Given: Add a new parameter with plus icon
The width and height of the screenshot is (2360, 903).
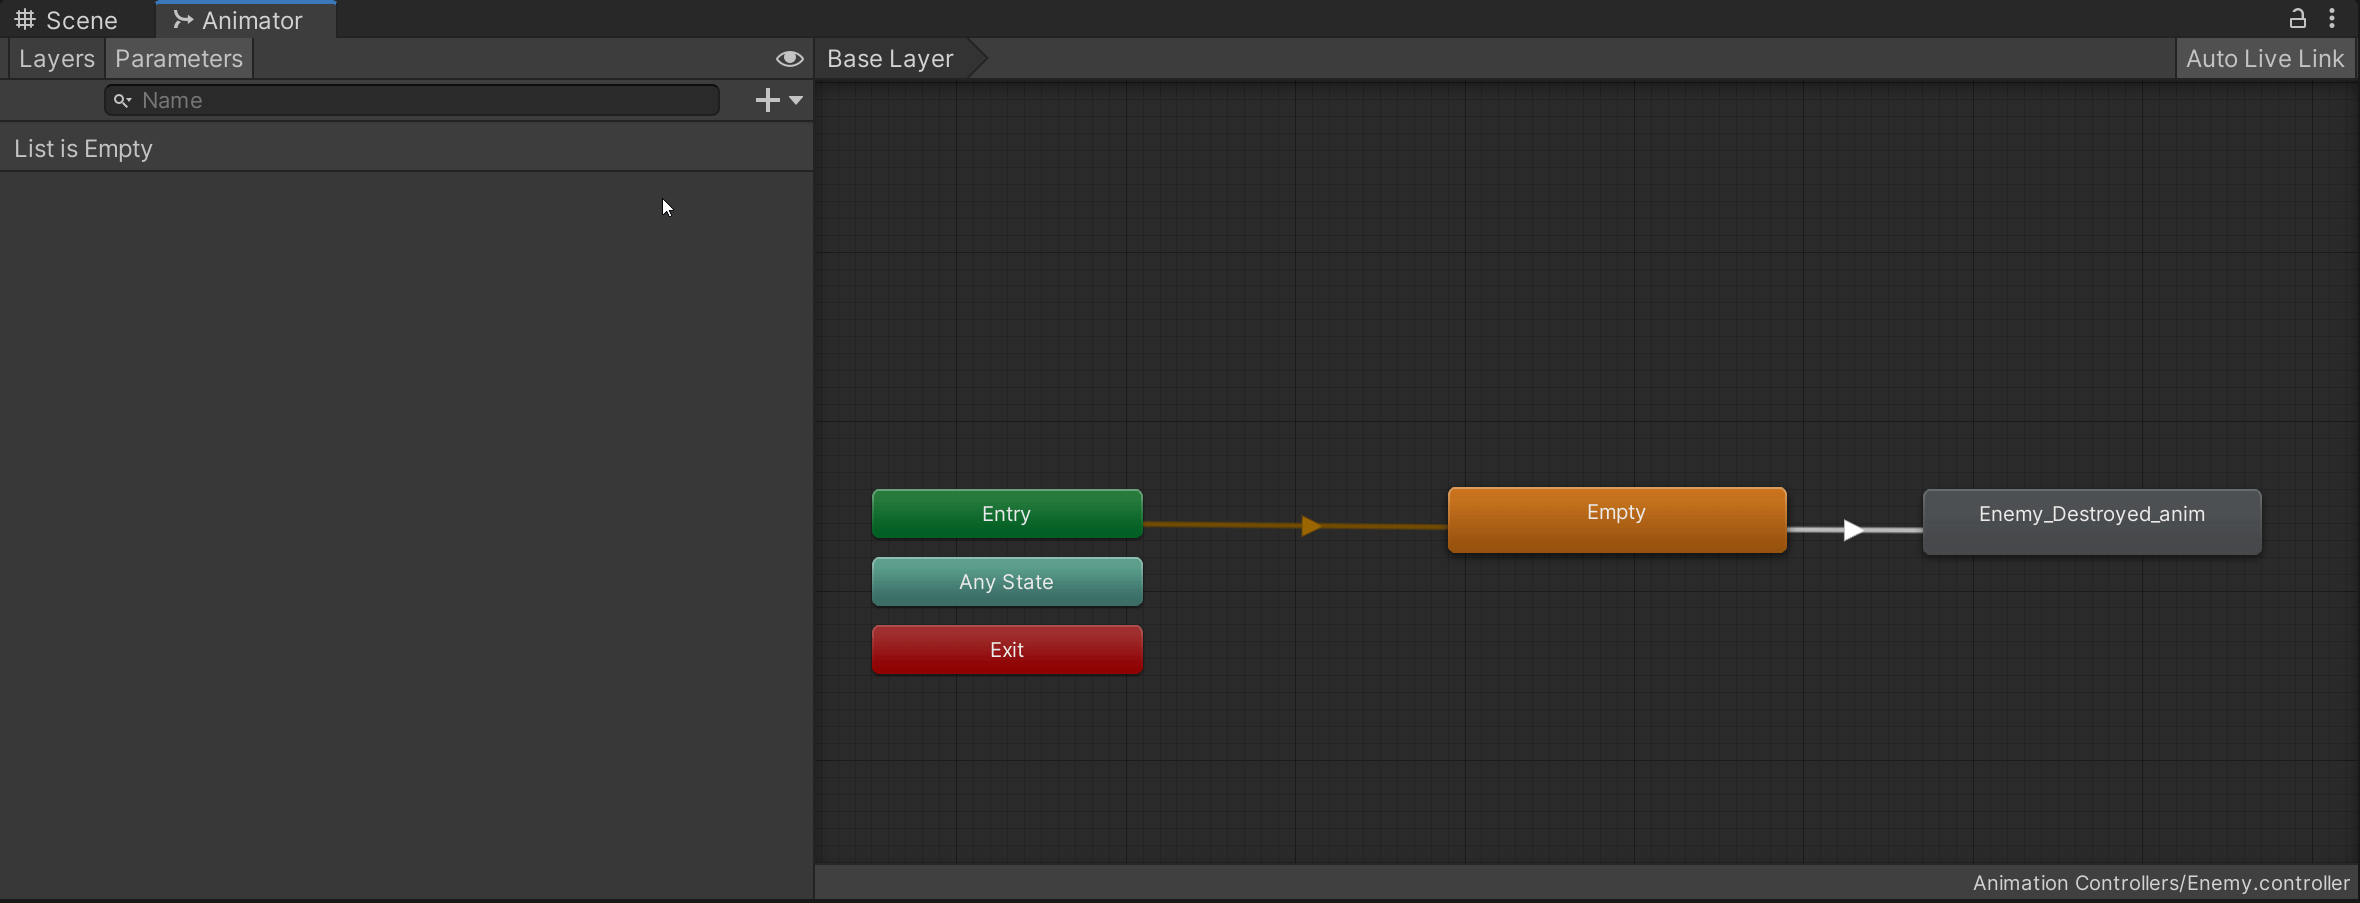Looking at the screenshot, I should [x=767, y=100].
